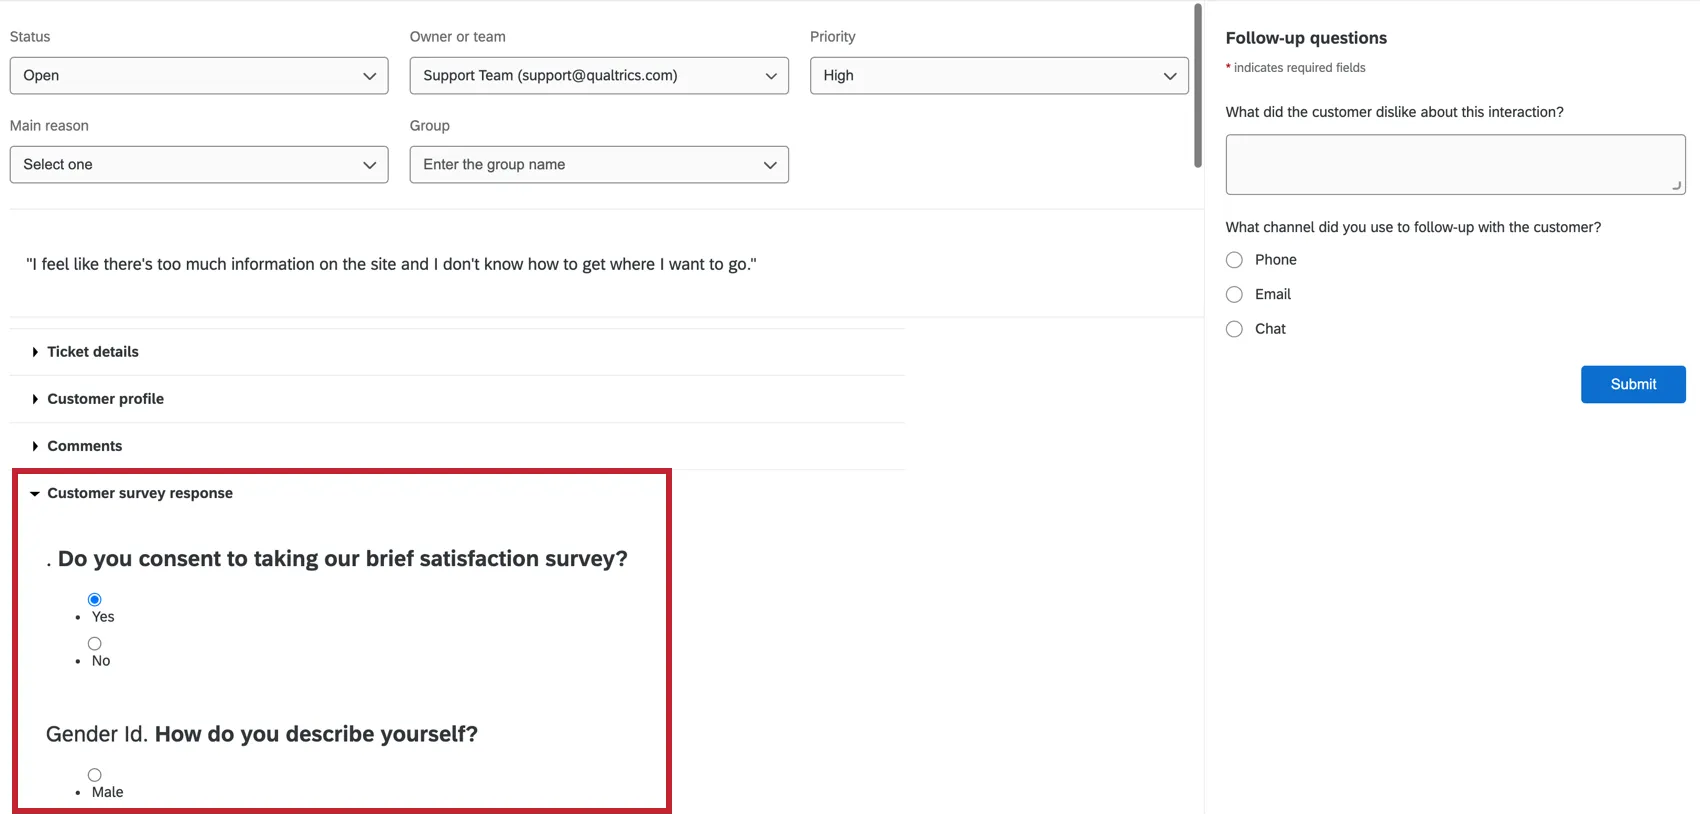Select Male for gender question

95,775
